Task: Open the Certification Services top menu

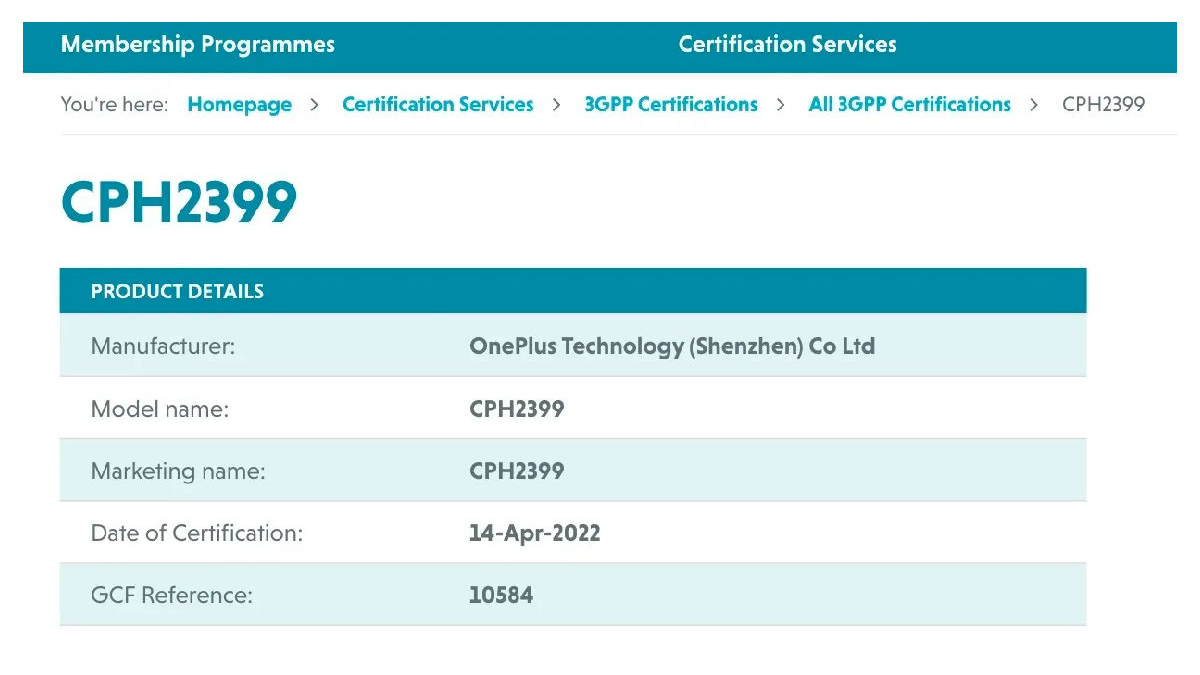Action: pos(787,45)
